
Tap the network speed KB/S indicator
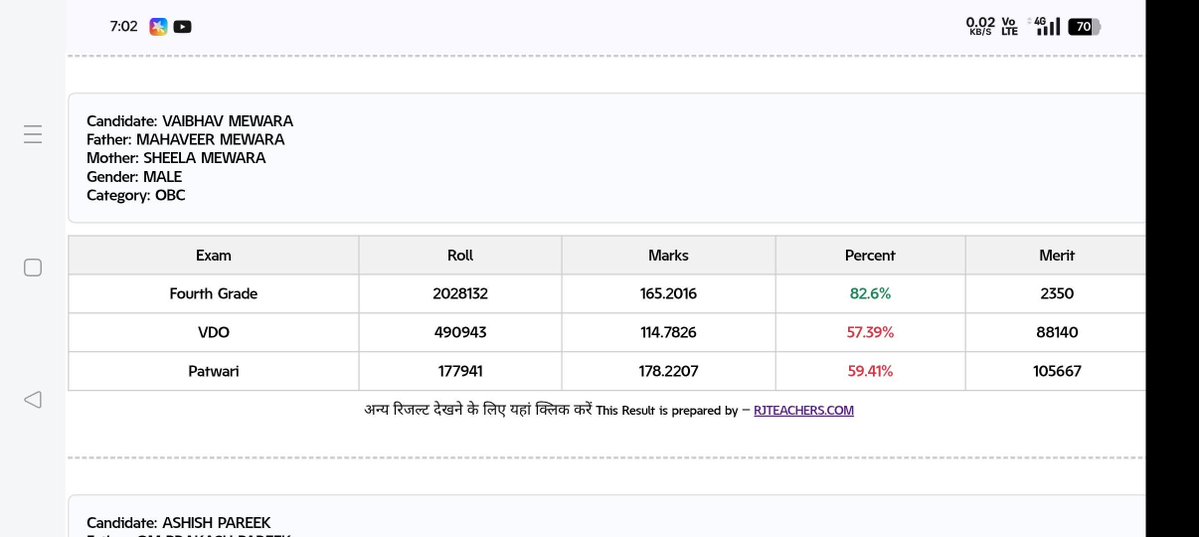point(980,27)
